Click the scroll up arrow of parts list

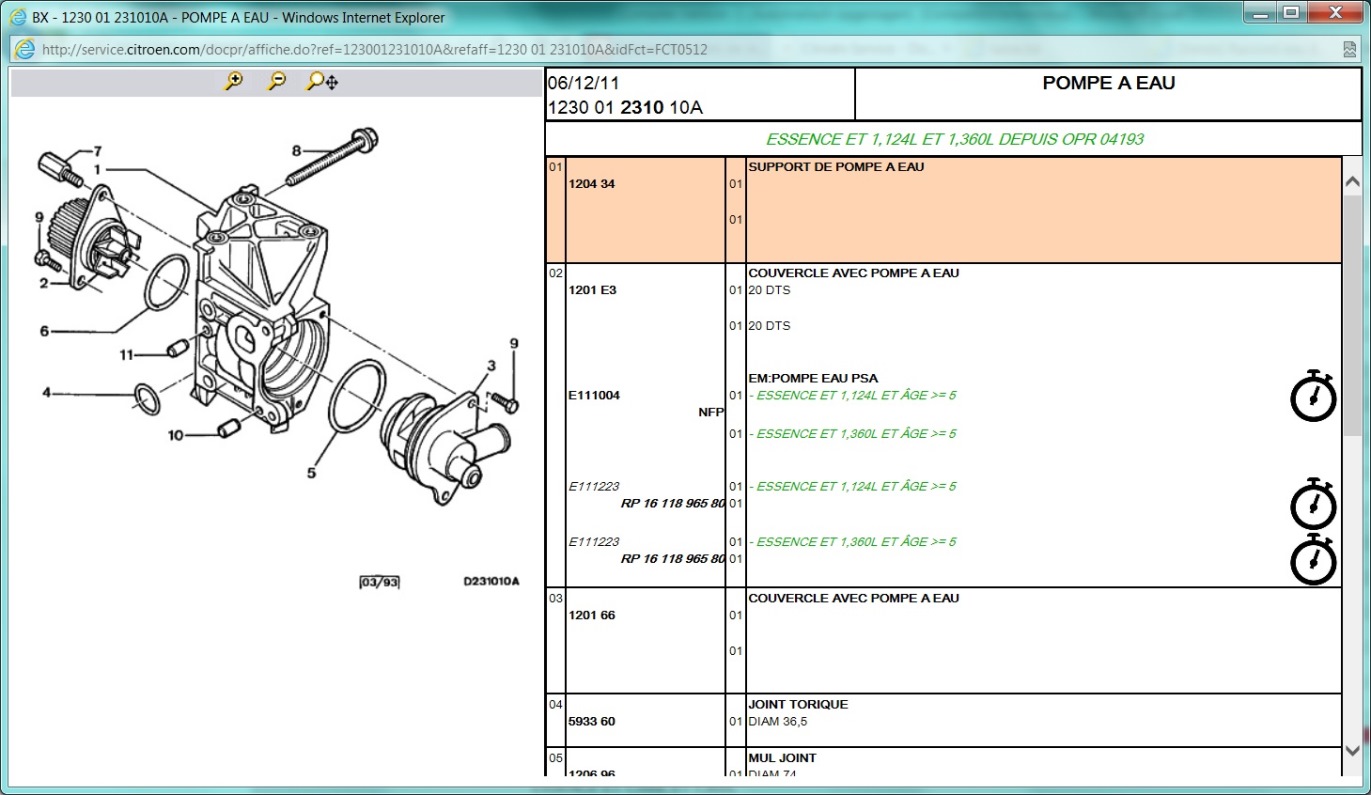click(1352, 182)
